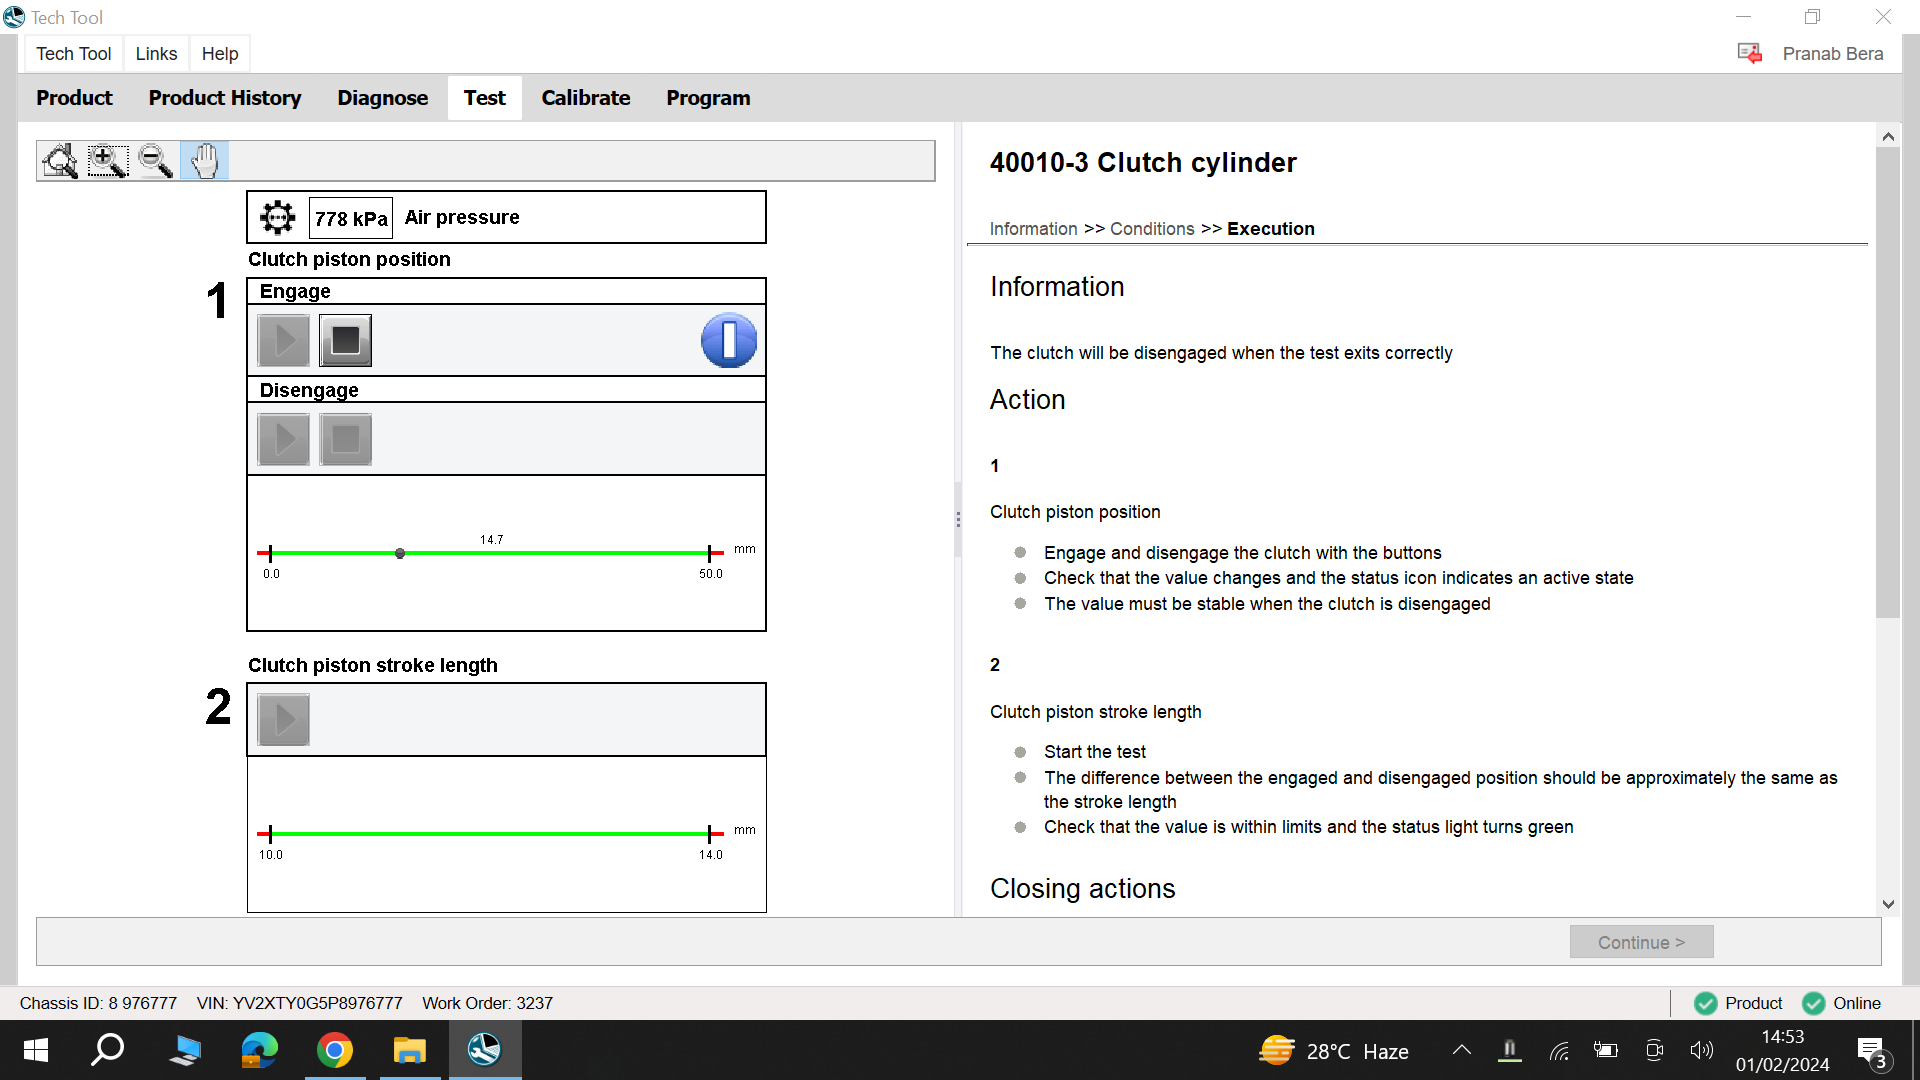Switch to the Program tab
Screen dimensions: 1920x1080
click(708, 98)
